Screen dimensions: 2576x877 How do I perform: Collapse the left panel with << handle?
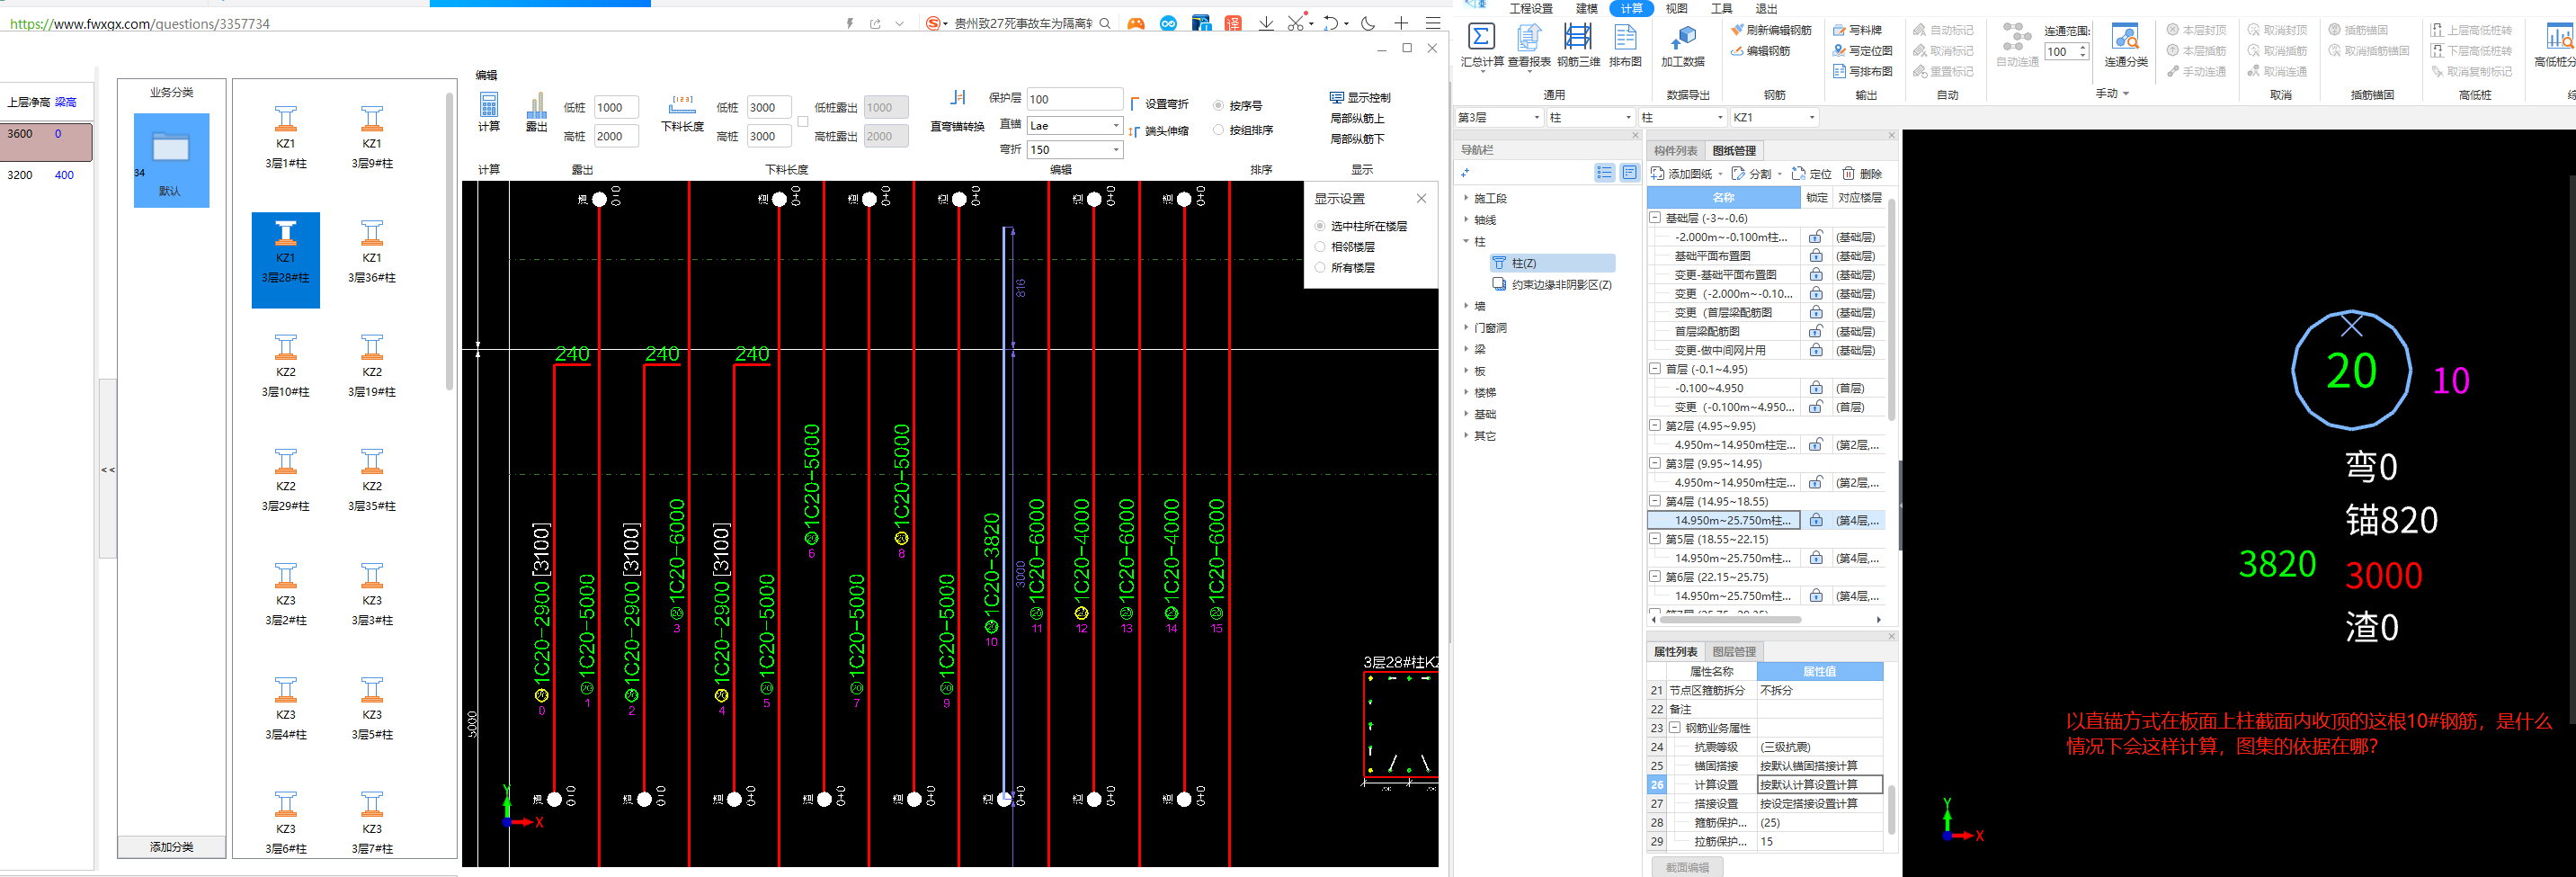pos(108,469)
